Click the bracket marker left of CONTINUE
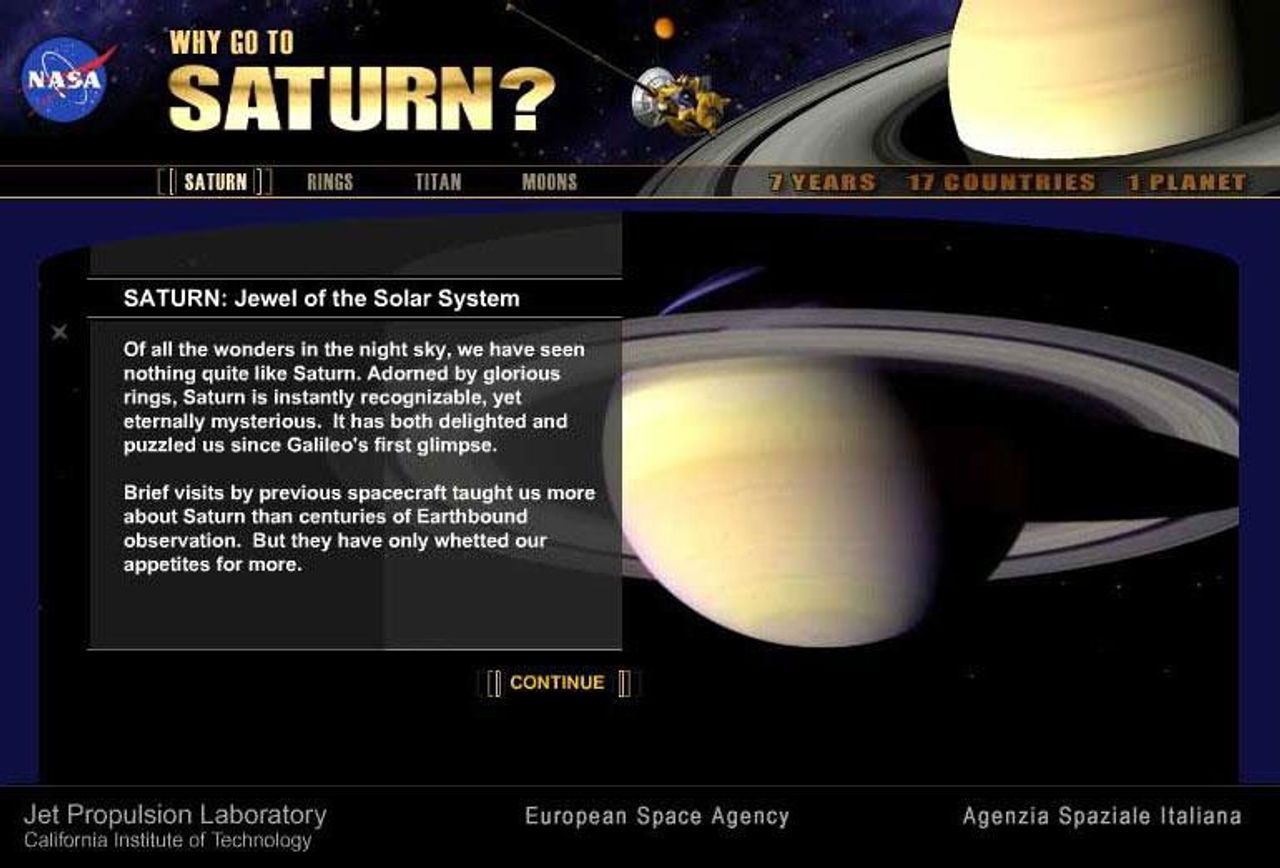 491,682
